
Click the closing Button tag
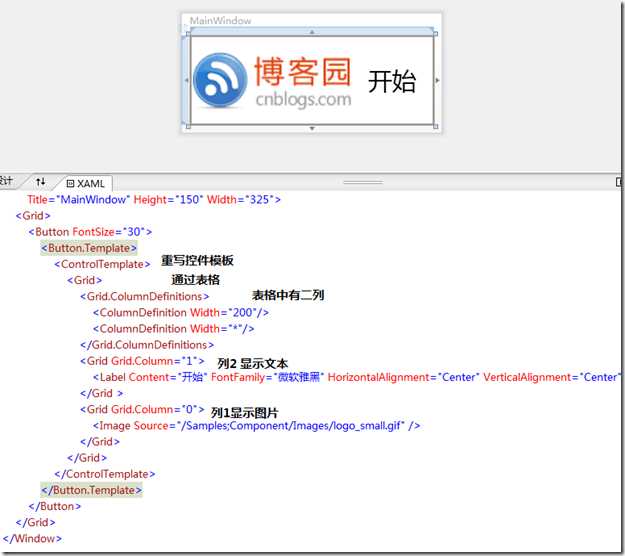(55, 506)
